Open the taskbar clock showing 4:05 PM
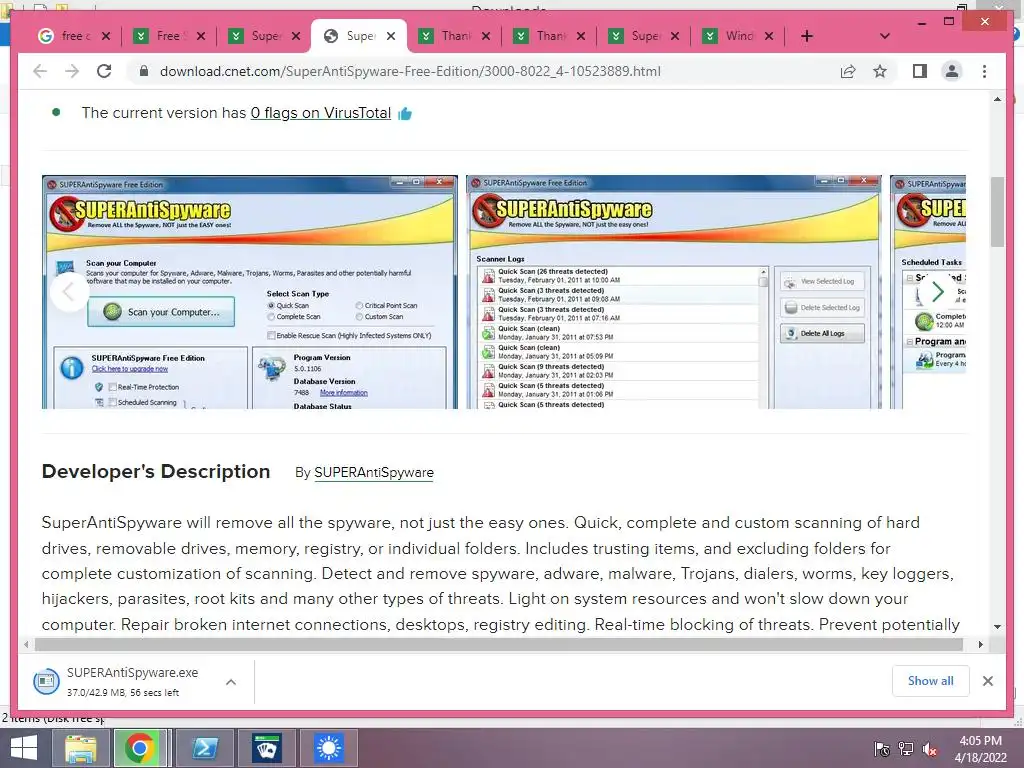This screenshot has width=1024, height=768. click(x=980, y=749)
